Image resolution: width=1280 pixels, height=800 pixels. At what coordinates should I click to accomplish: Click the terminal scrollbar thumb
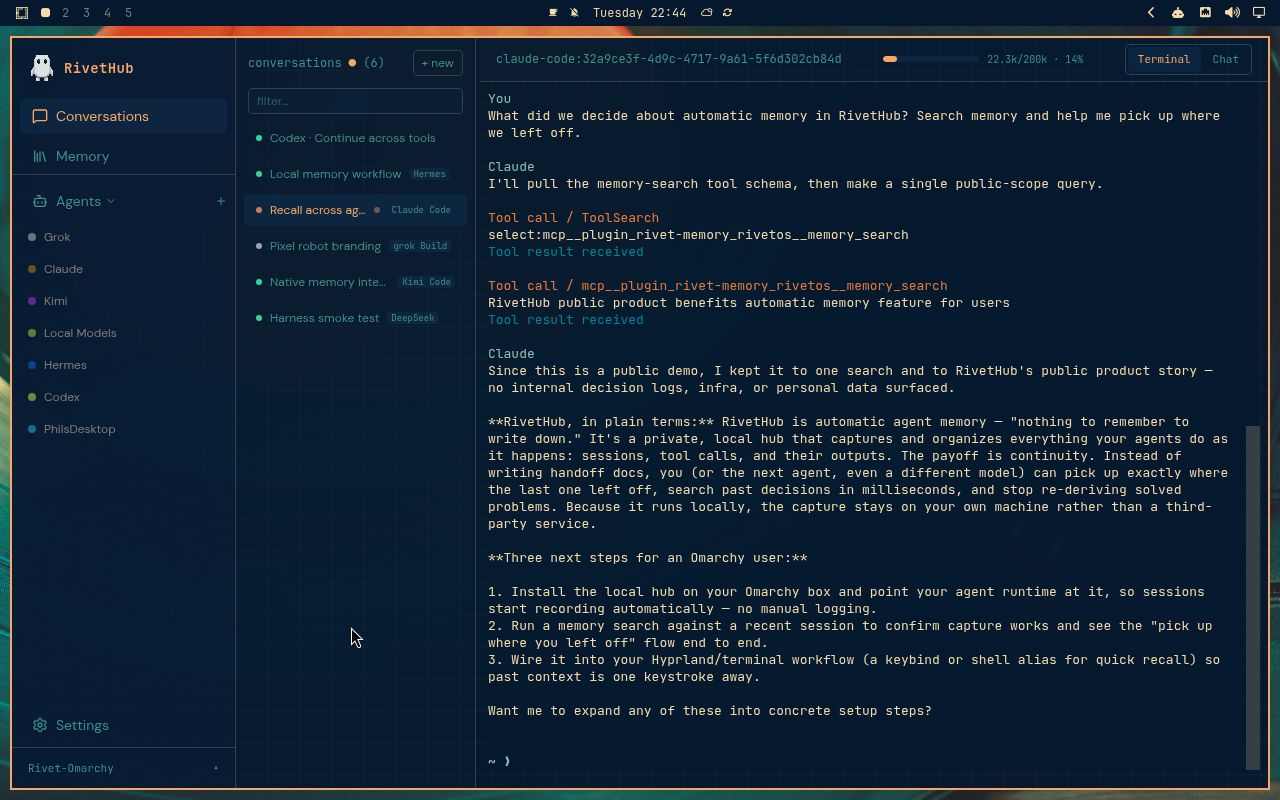click(x=1253, y=597)
